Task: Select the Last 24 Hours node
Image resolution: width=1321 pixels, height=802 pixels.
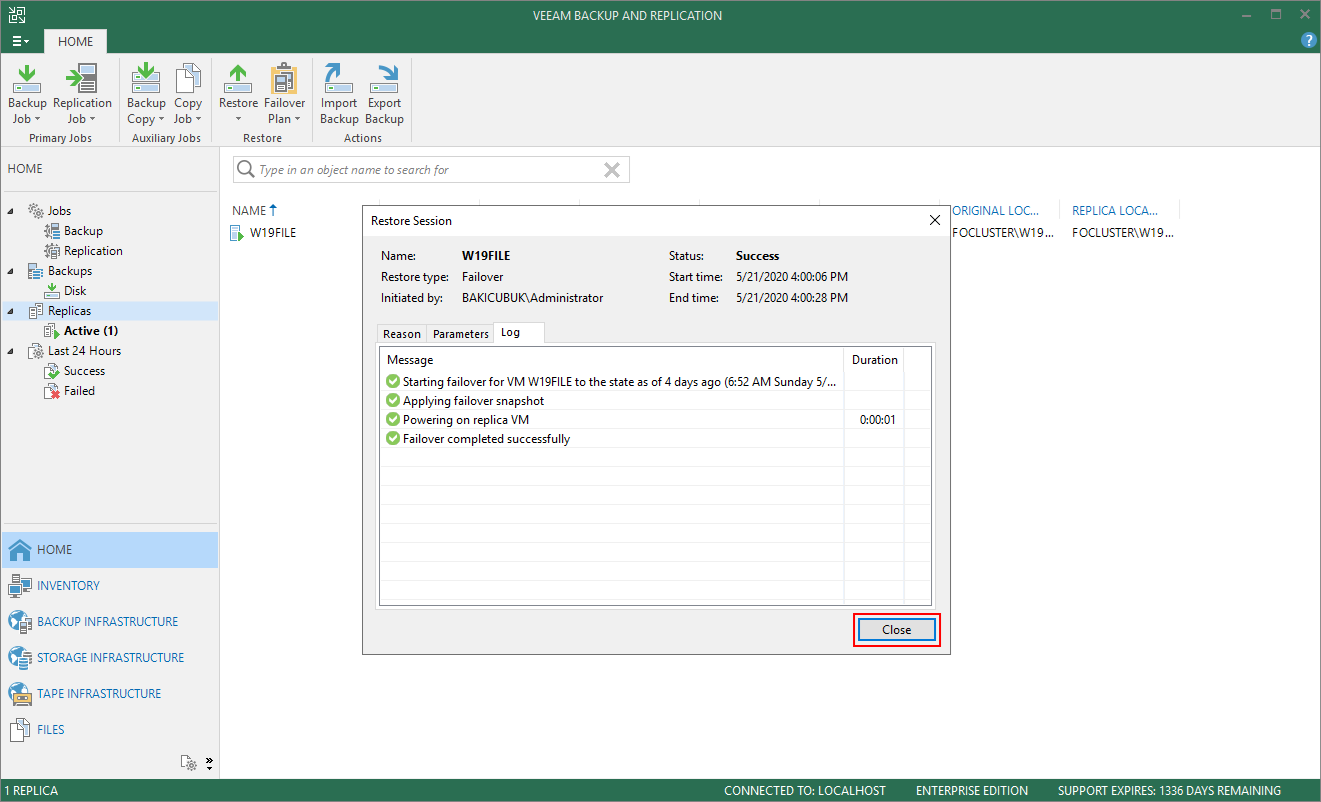Action: click(x=84, y=351)
